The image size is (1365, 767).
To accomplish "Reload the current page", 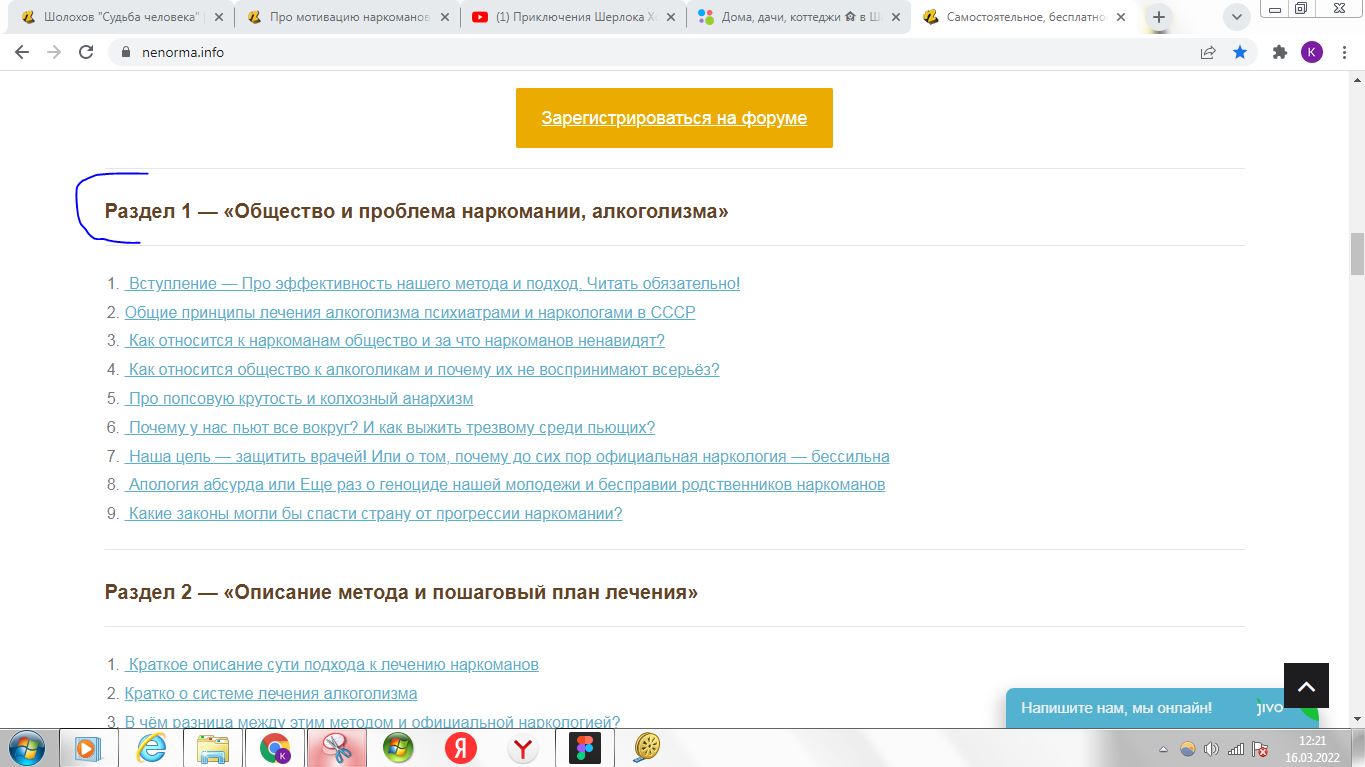I will point(86,53).
